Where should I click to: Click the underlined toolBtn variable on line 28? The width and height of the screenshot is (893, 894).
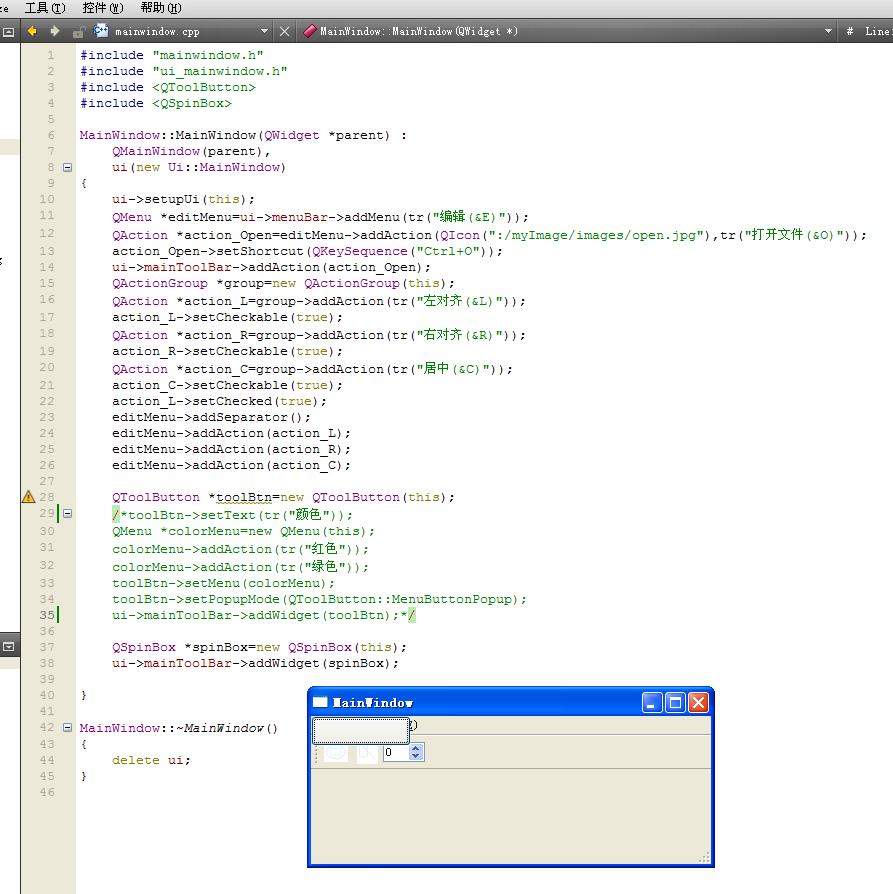click(x=244, y=497)
